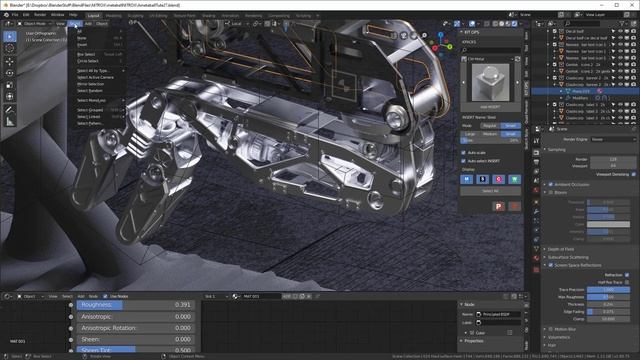This screenshot has width=640, height=360.
Task: Select the Measure ruler tool
Action: 10,121
